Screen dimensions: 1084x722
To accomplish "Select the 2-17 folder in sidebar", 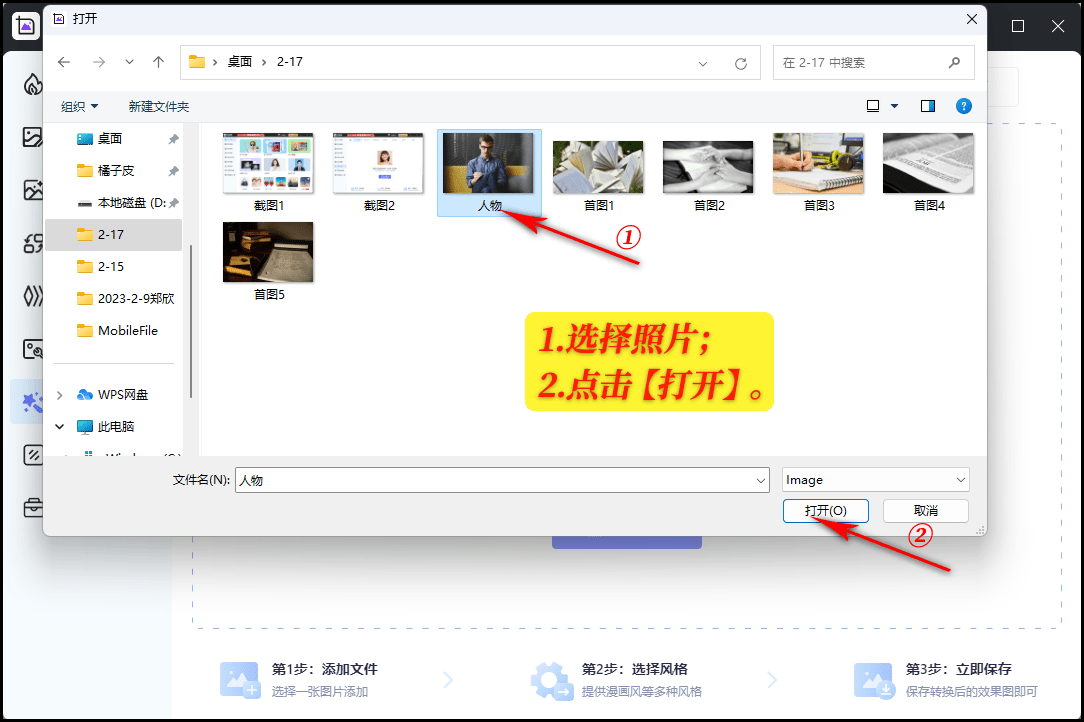I will pyautogui.click(x=114, y=234).
